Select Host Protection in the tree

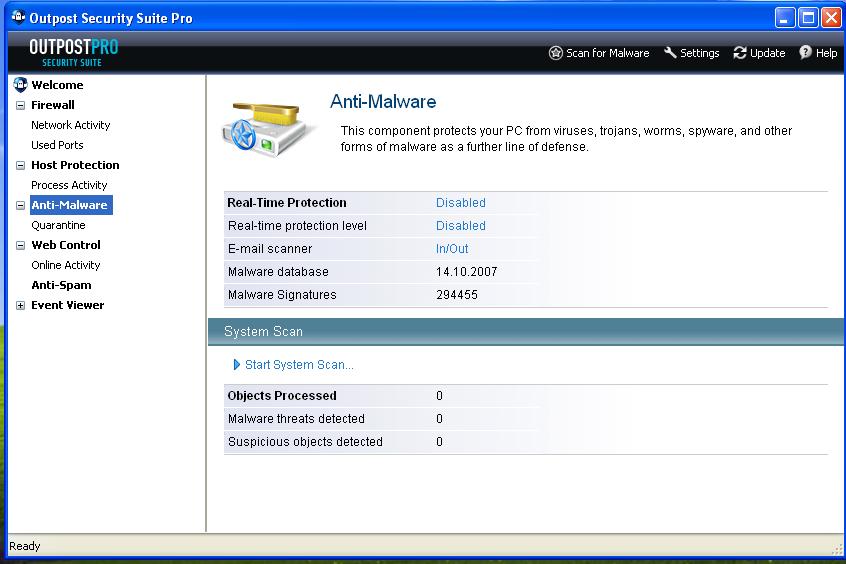tap(75, 165)
